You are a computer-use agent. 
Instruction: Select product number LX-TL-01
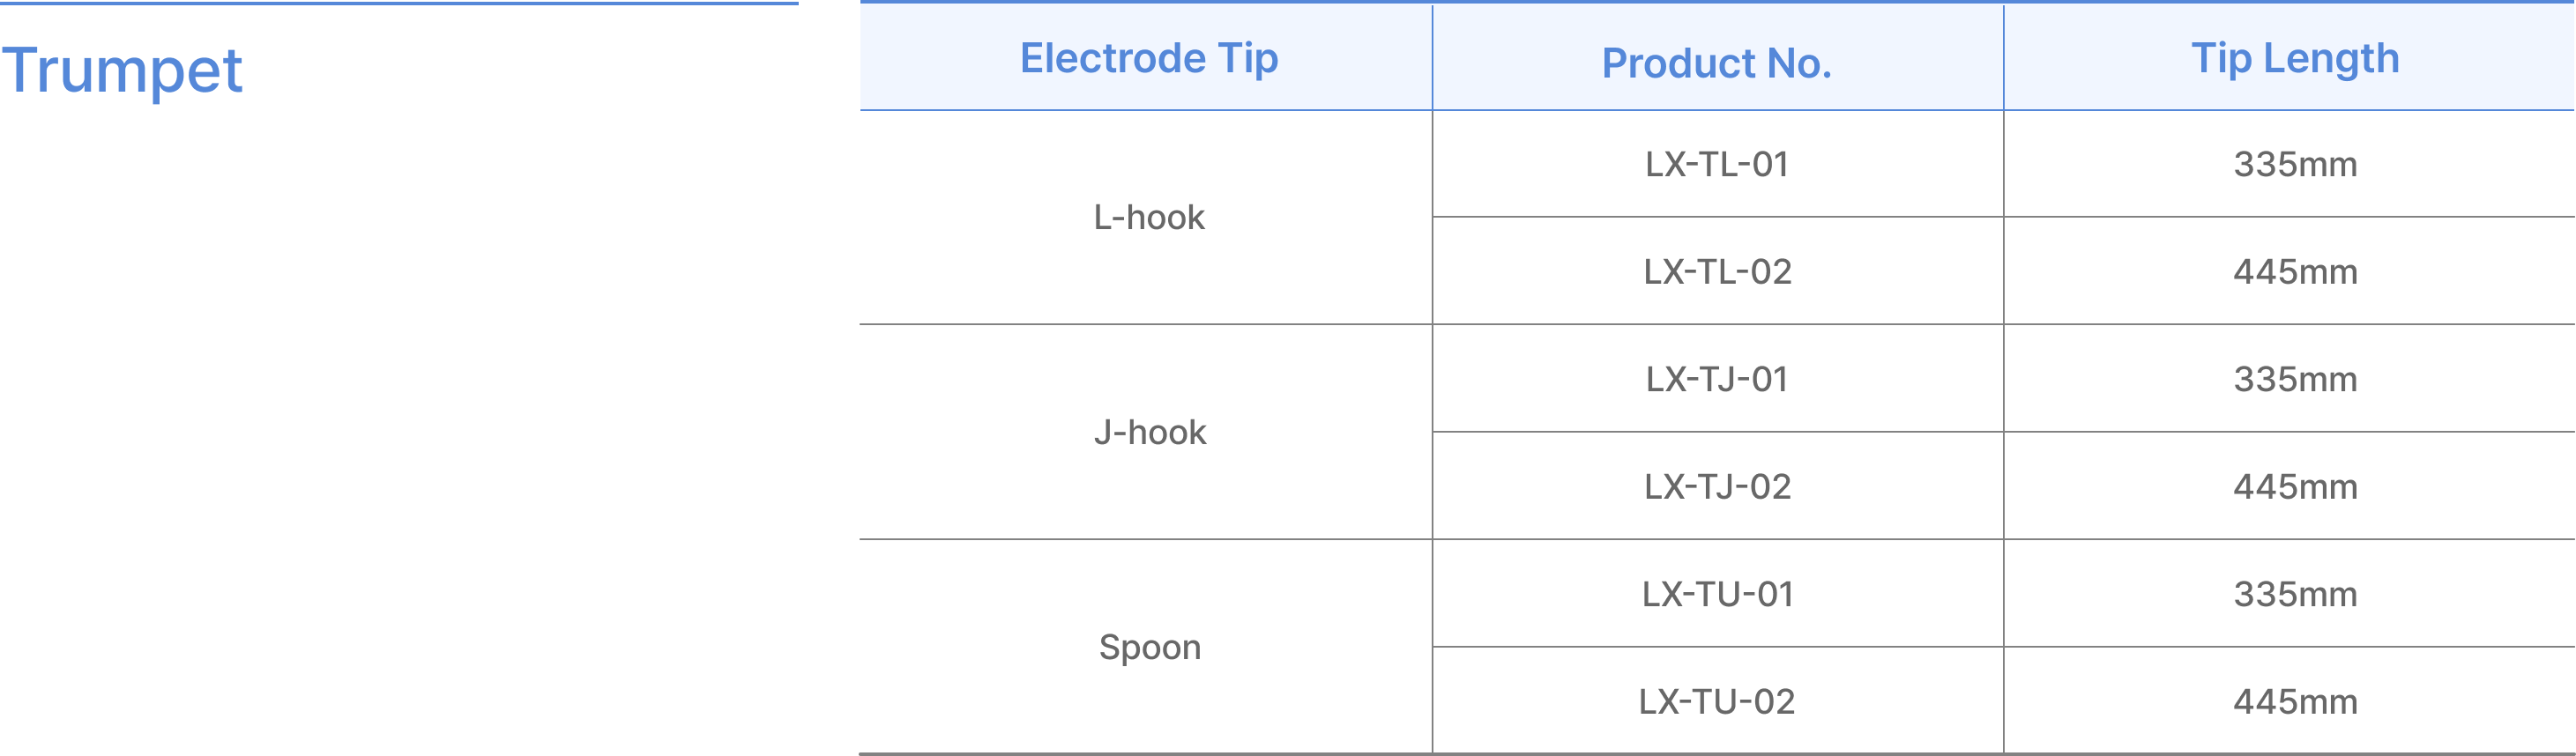coord(1717,164)
